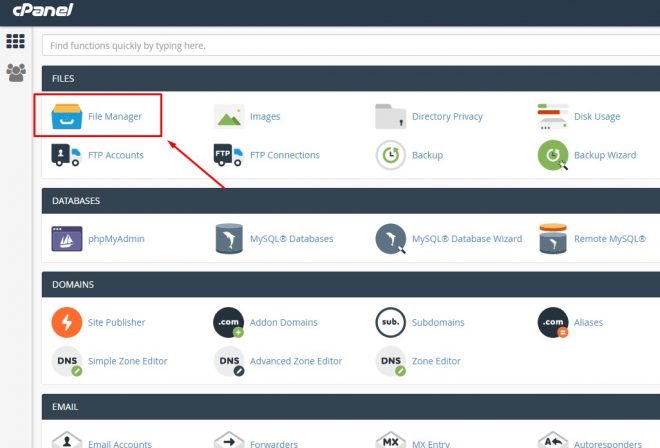Viewport: 660px width, 448px height.
Task: Open the FTP Connections truck icon
Action: (x=229, y=155)
